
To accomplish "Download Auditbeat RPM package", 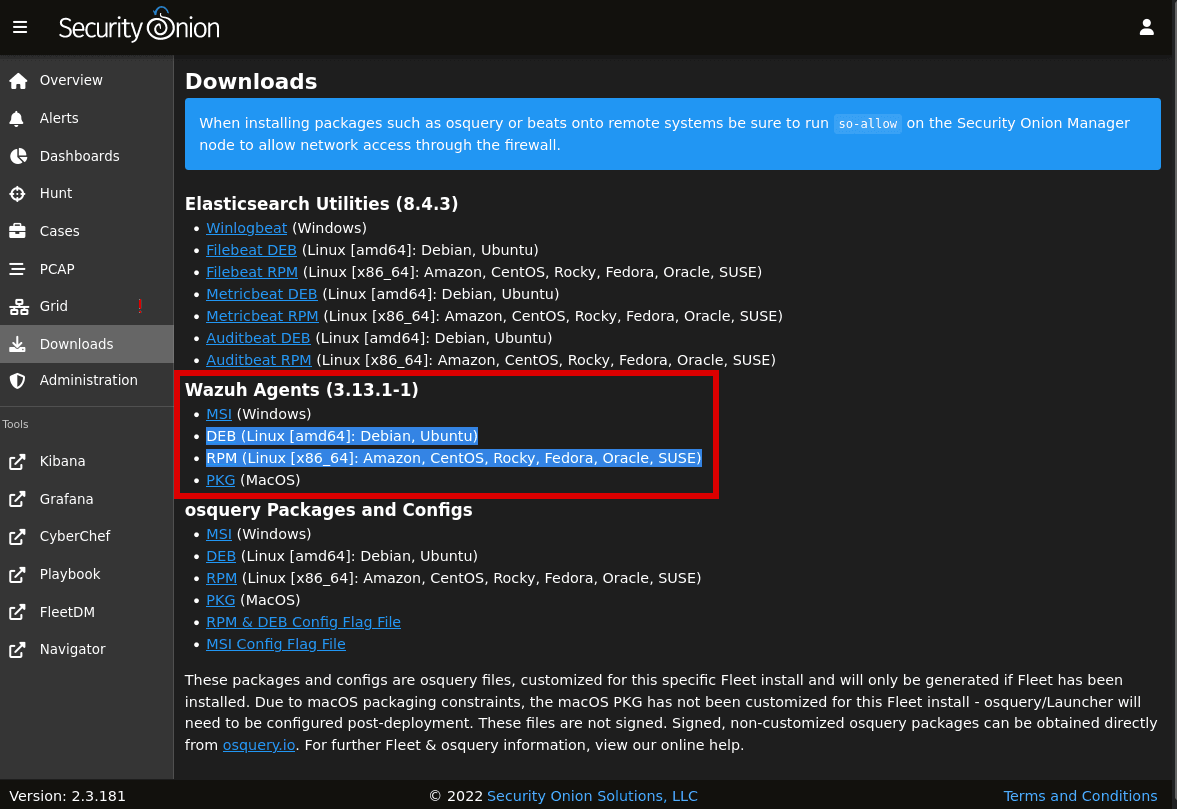I will tap(259, 360).
